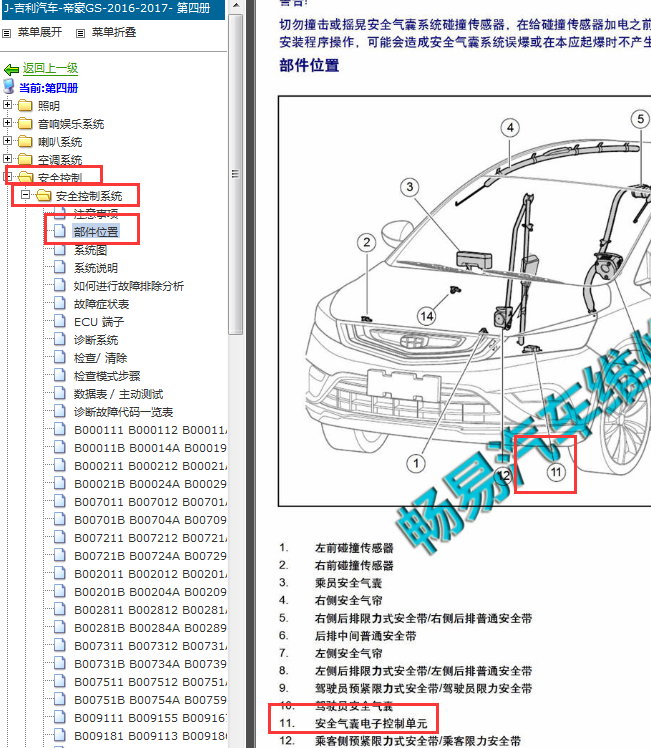Open fault code B00021B B00024A entry
651x748 pixels.
click(x=150, y=484)
